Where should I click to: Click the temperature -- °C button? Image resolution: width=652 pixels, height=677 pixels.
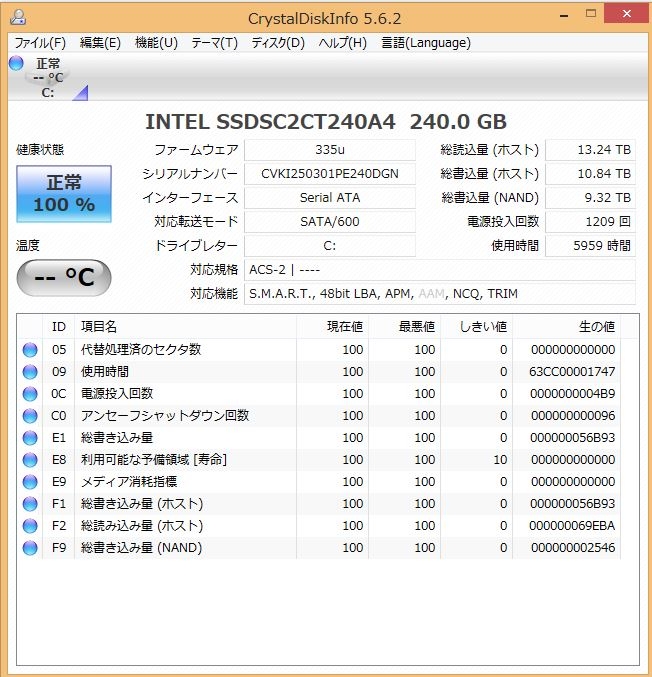[64, 277]
